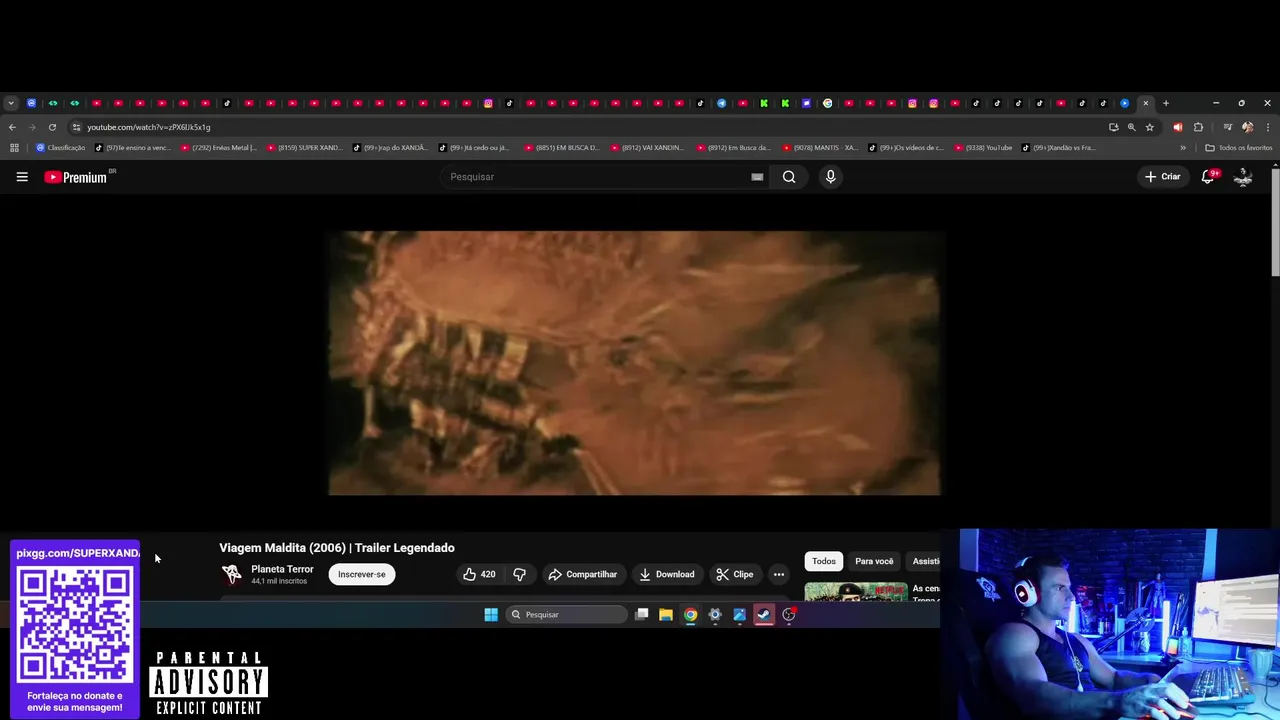Open Google Chrome from the taskbar

tap(690, 615)
